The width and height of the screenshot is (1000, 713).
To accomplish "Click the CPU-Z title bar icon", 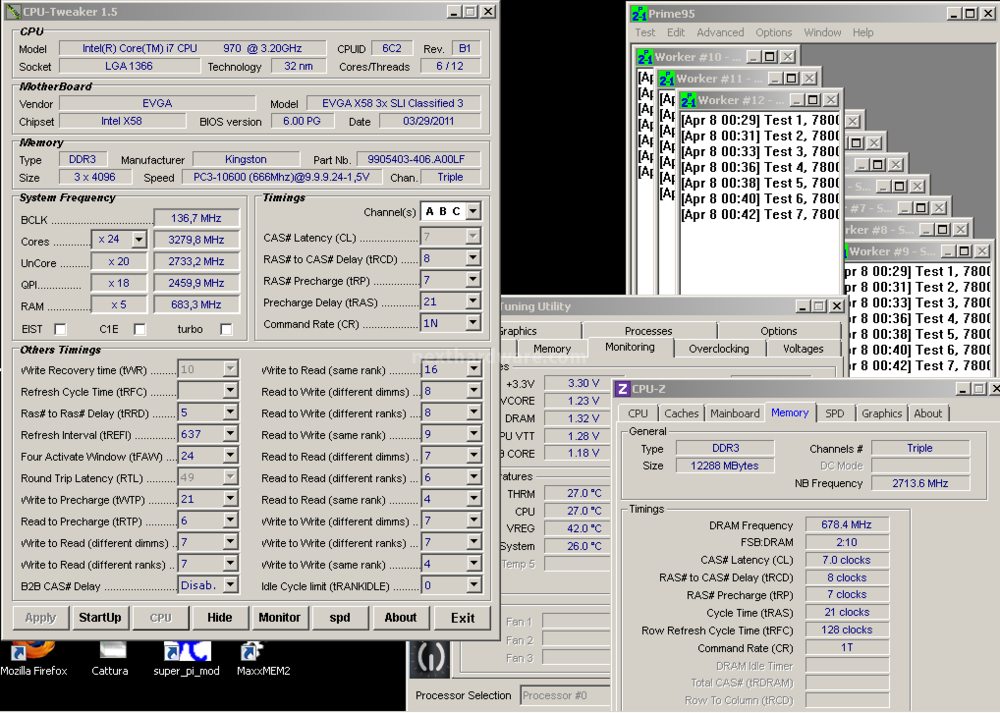I will (622, 388).
